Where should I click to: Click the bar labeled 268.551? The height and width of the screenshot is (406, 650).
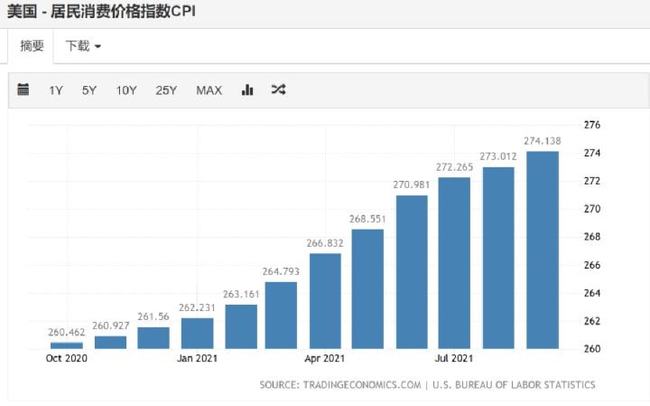[368, 289]
